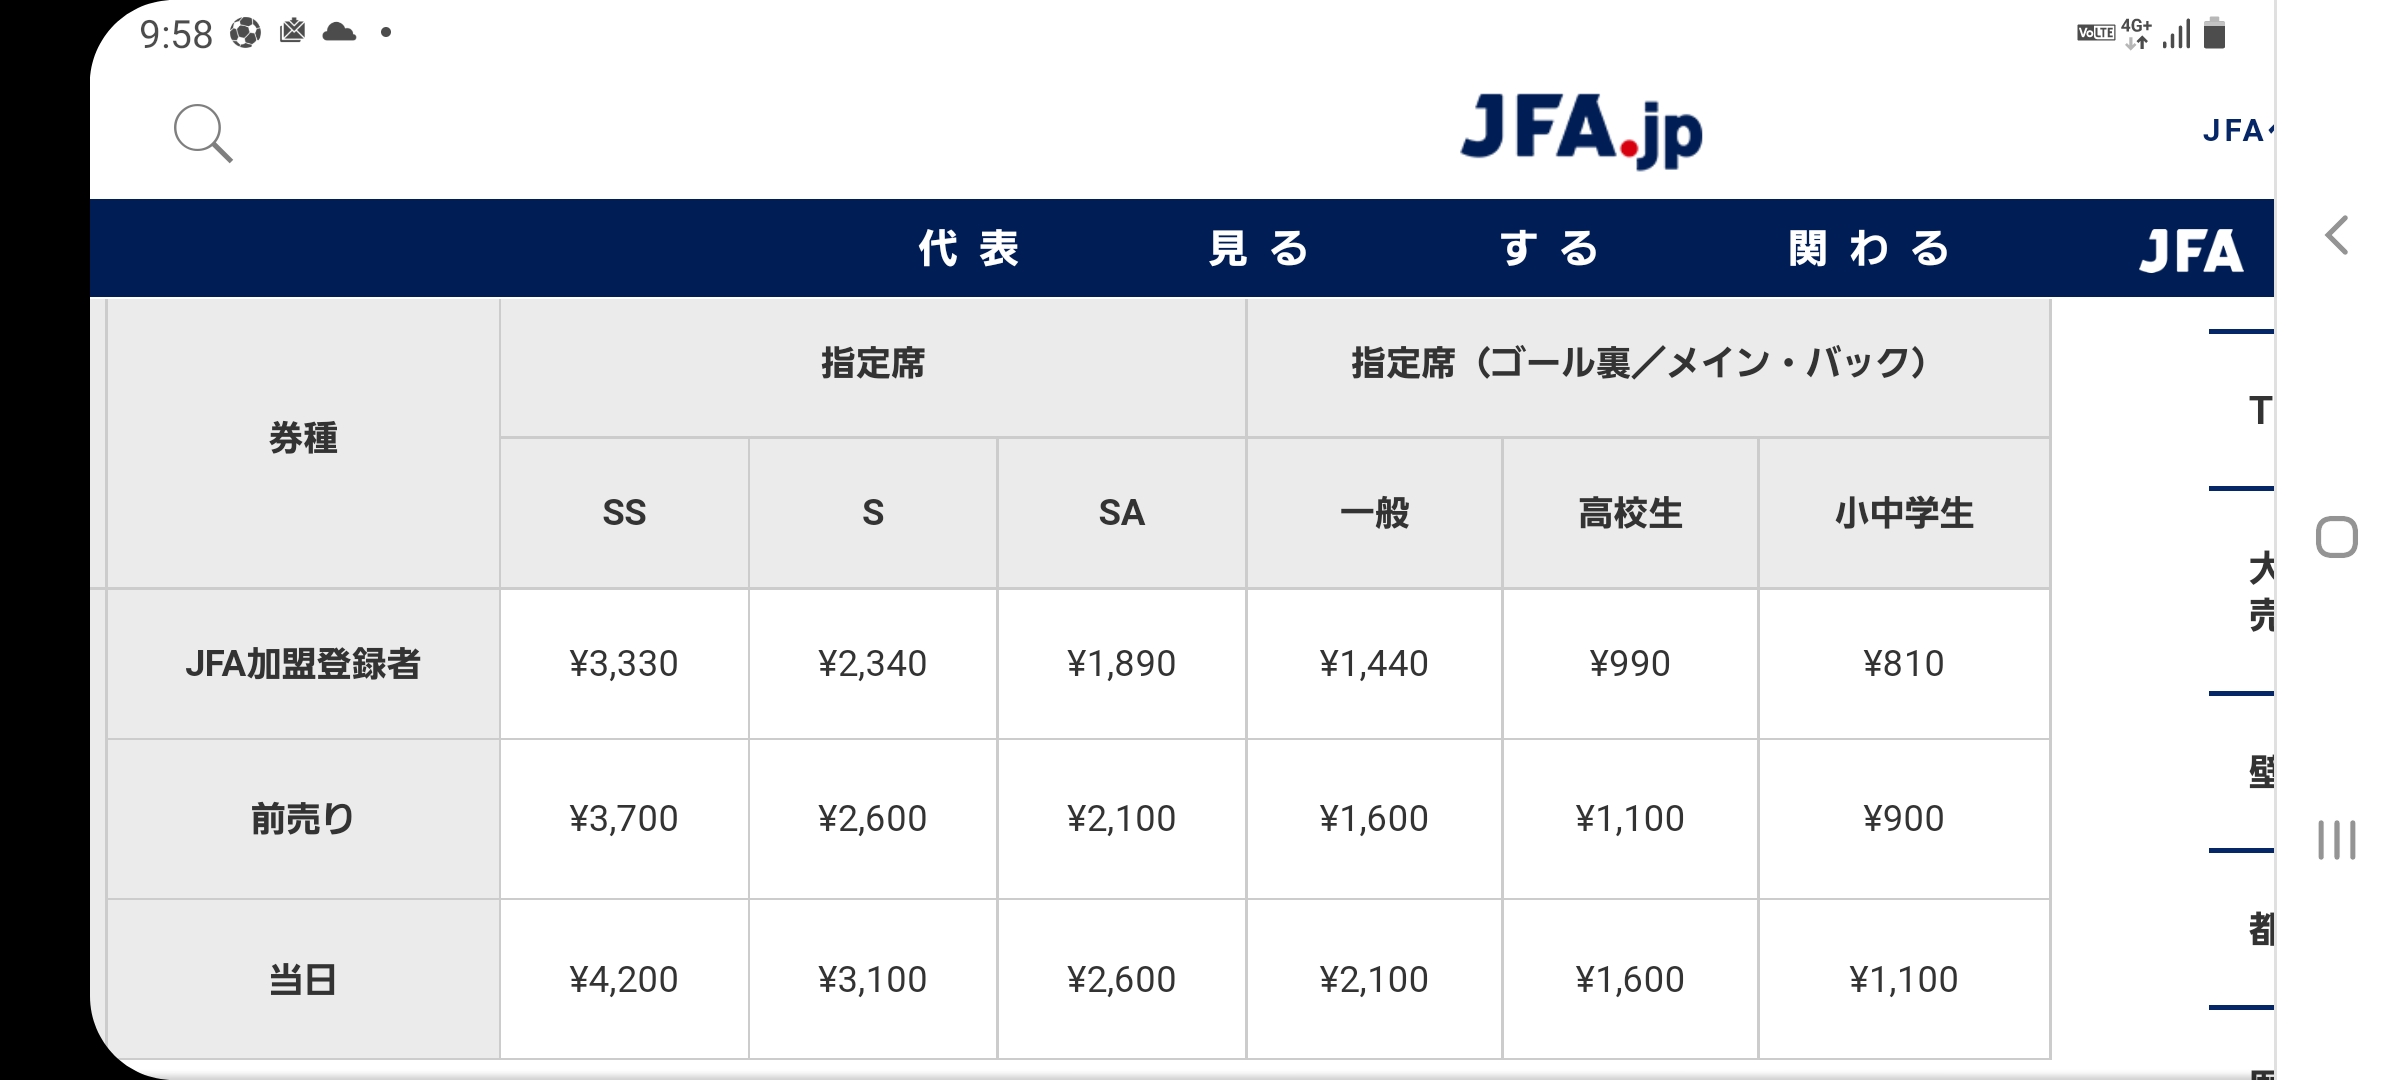
Task: Tap the Android back arrow
Action: tap(2336, 236)
